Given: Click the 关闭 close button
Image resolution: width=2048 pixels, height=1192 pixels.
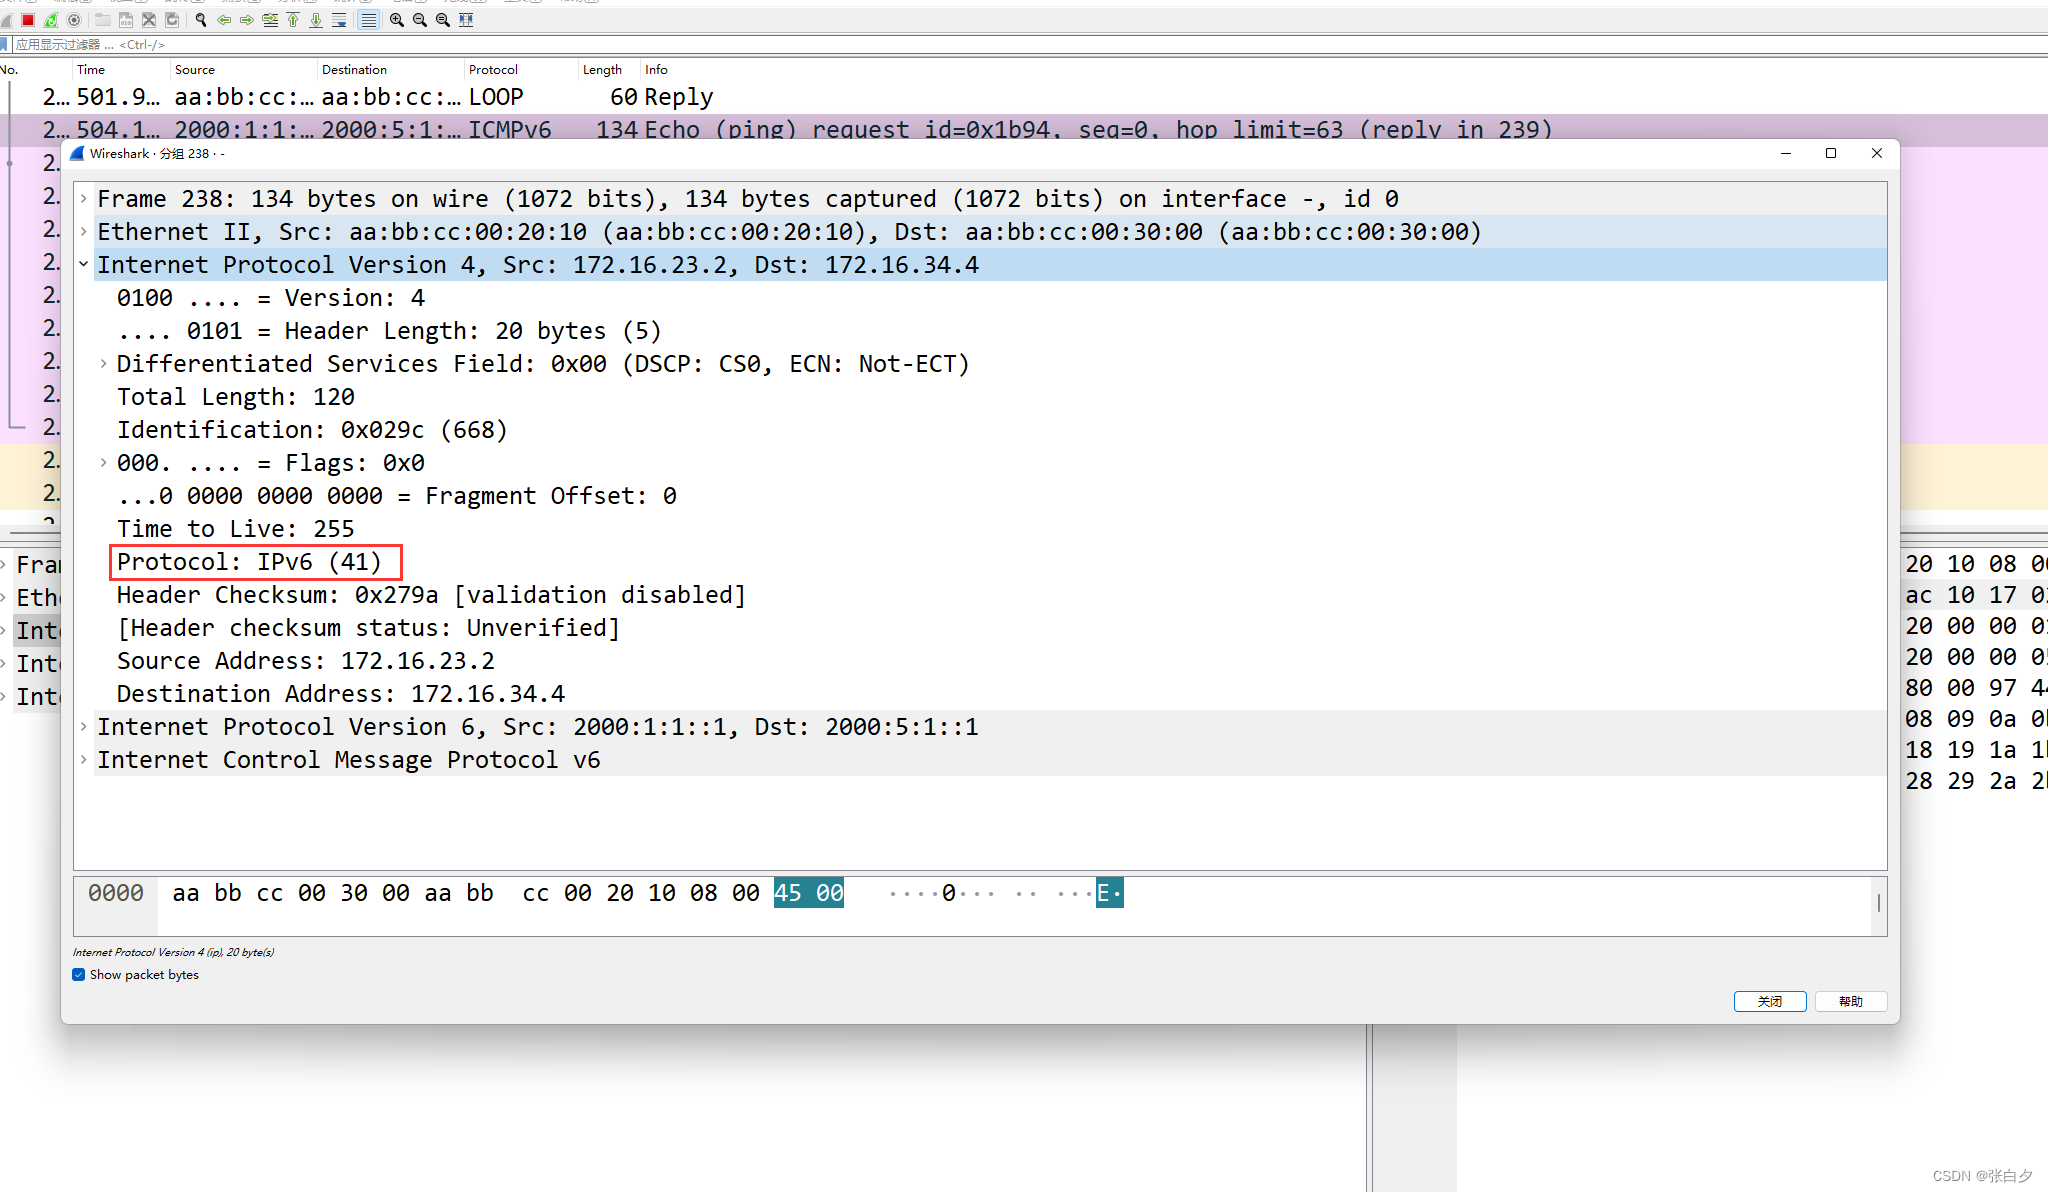Looking at the screenshot, I should (1769, 1001).
